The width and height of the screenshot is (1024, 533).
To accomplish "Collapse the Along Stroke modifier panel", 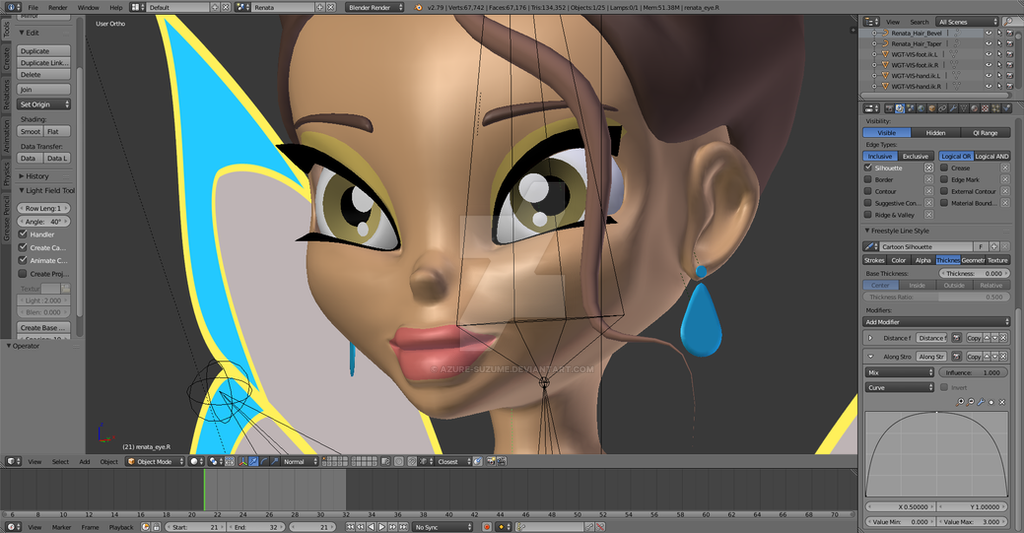I will [871, 357].
